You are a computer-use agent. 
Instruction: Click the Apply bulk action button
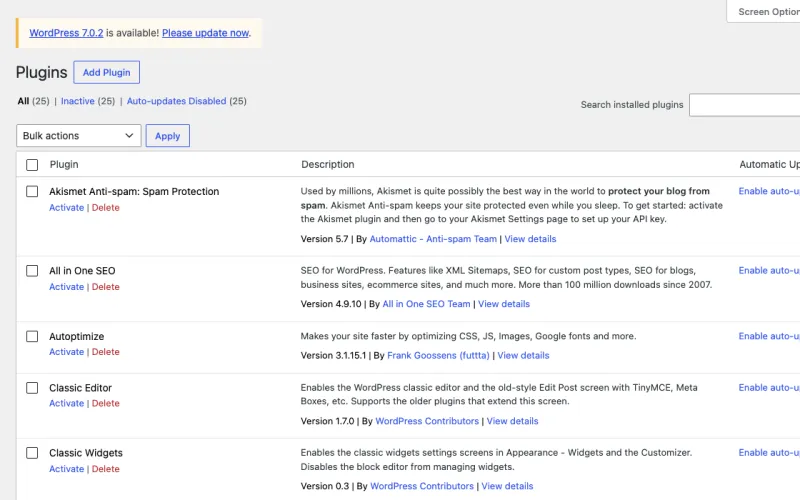pyautogui.click(x=167, y=136)
